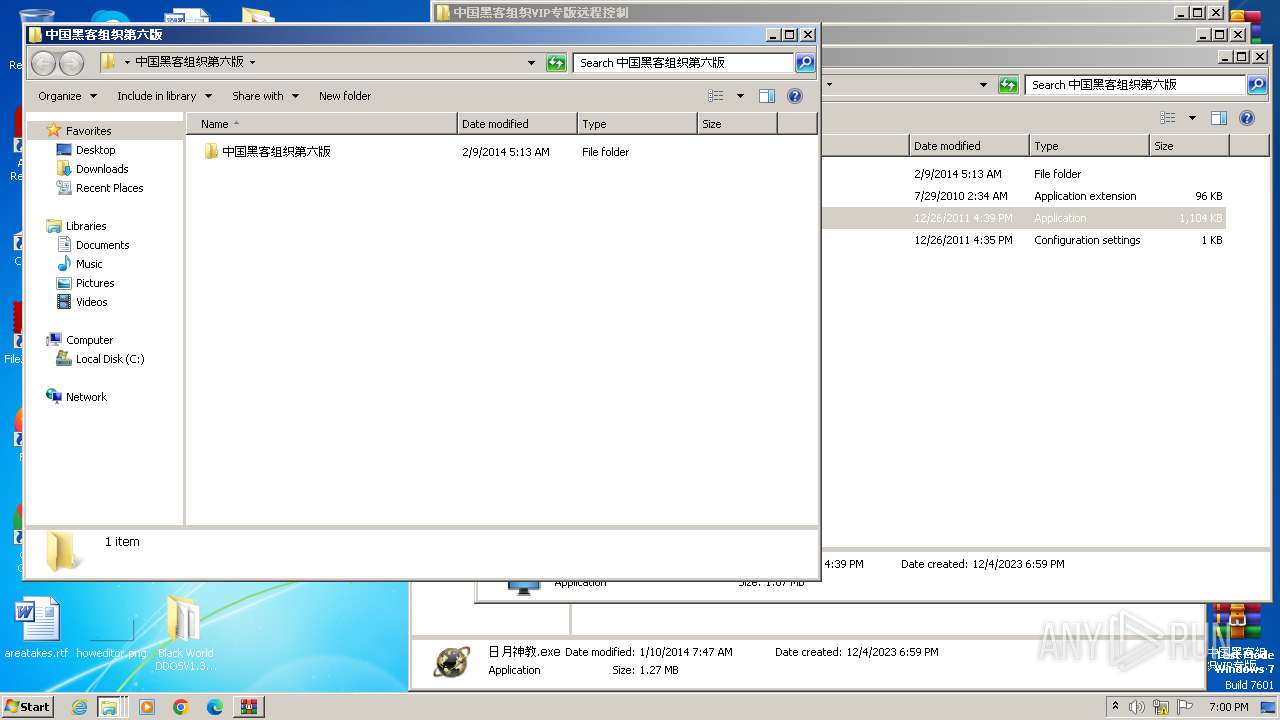Toggle preview pane icon in back window
The image size is (1280, 720).
coord(1219,118)
